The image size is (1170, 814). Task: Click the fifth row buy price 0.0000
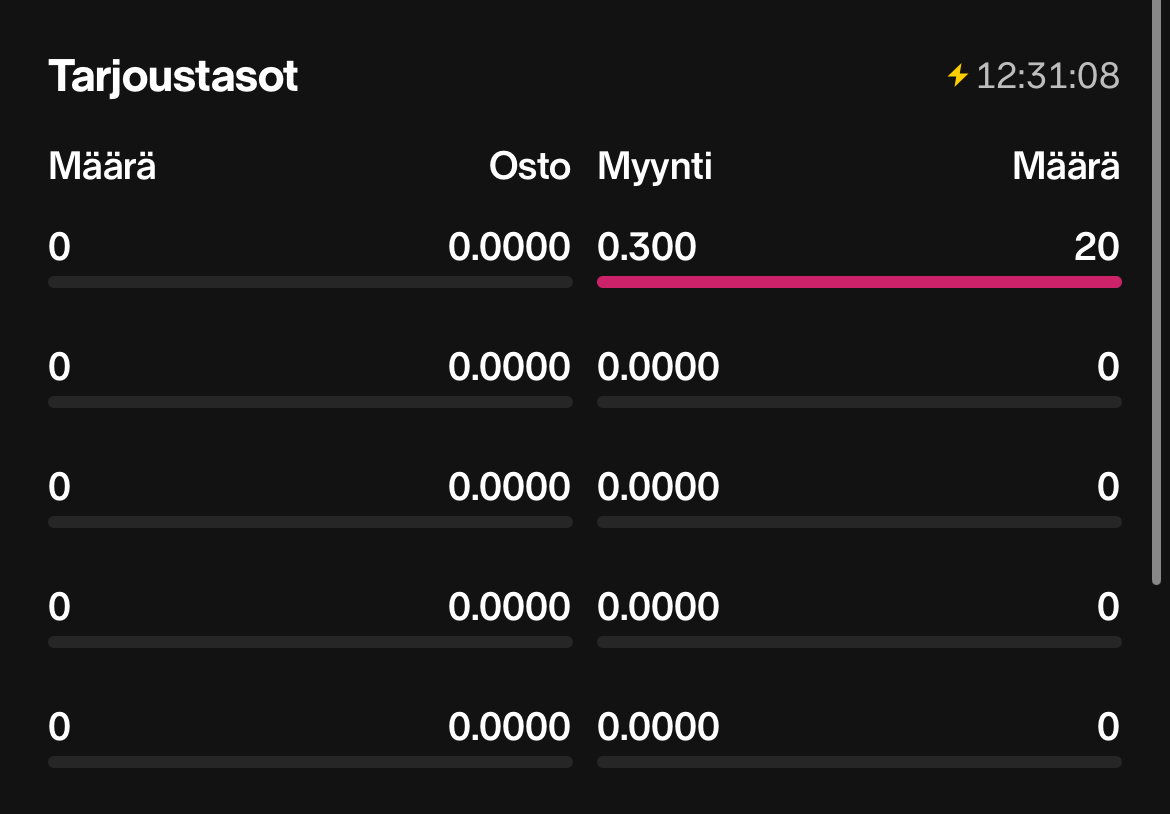coord(510,727)
